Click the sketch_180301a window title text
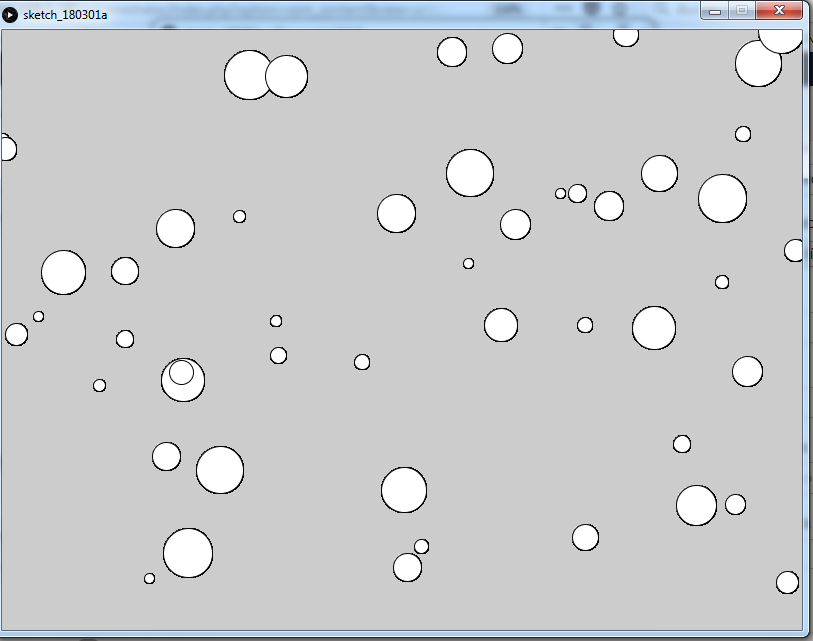The image size is (813, 641). point(65,15)
